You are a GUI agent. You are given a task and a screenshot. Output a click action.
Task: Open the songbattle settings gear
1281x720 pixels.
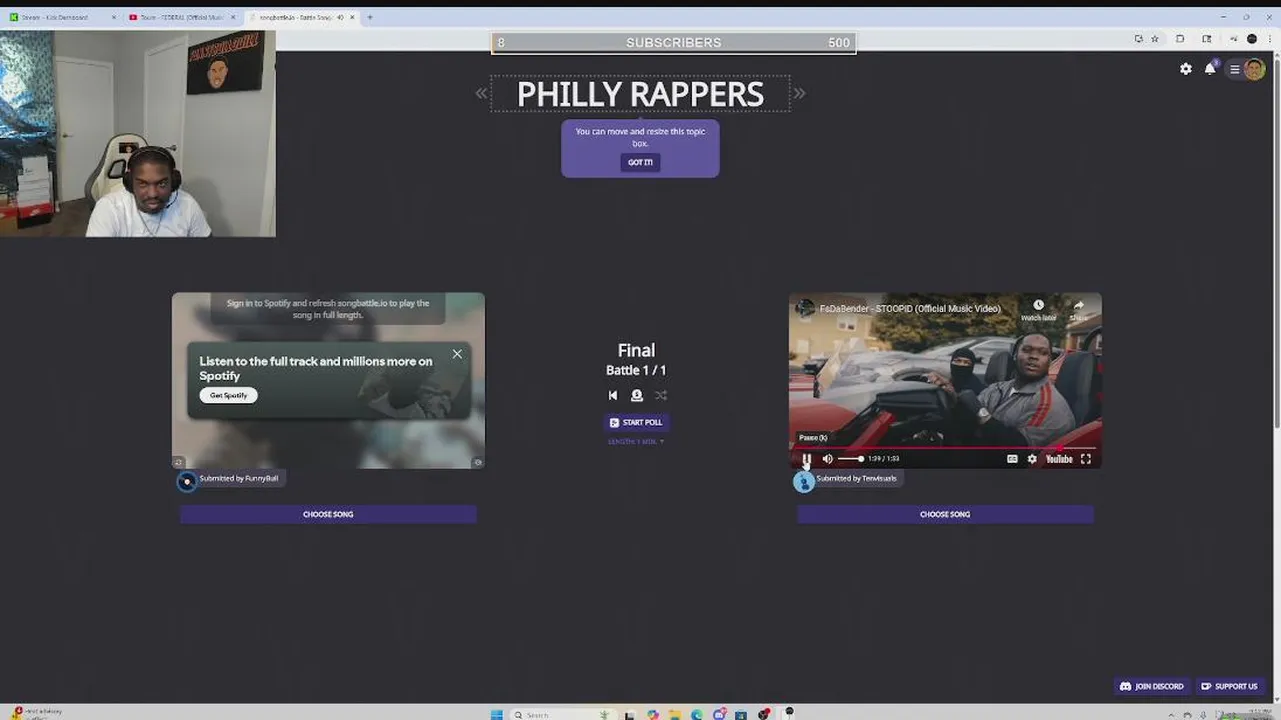pyautogui.click(x=1186, y=69)
